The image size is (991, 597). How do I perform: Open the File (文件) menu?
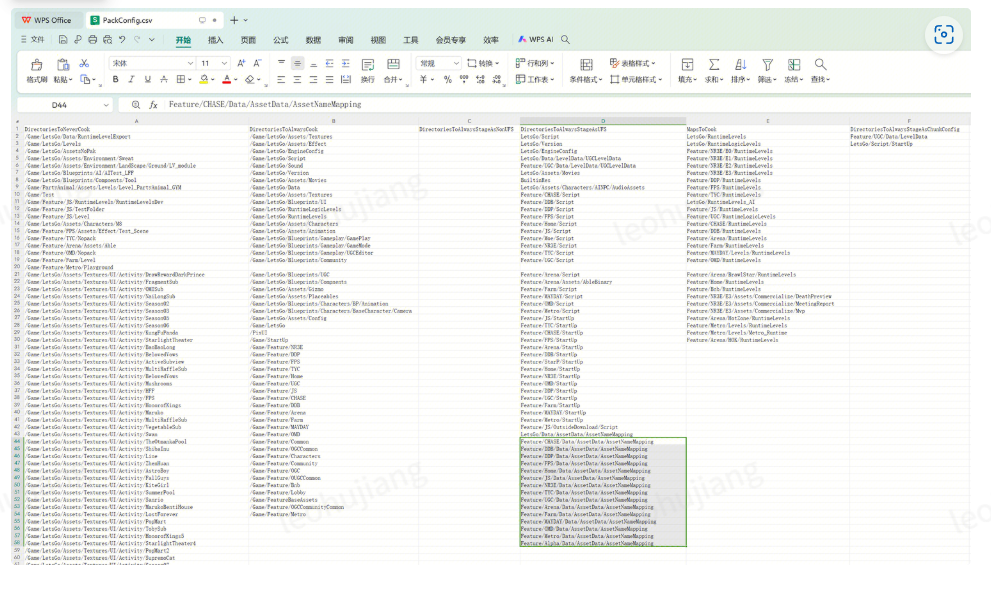[x=33, y=39]
